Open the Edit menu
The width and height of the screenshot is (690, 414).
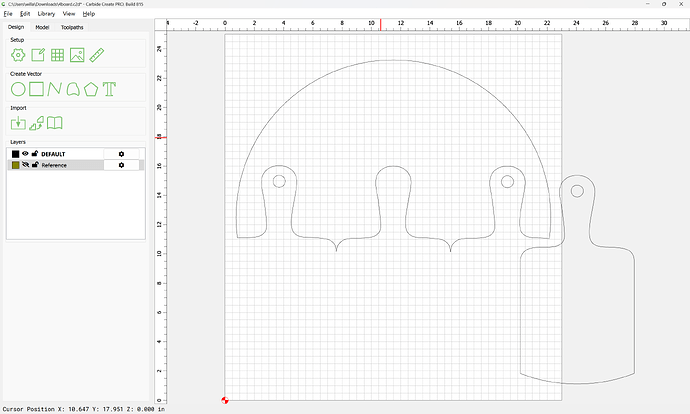point(25,14)
